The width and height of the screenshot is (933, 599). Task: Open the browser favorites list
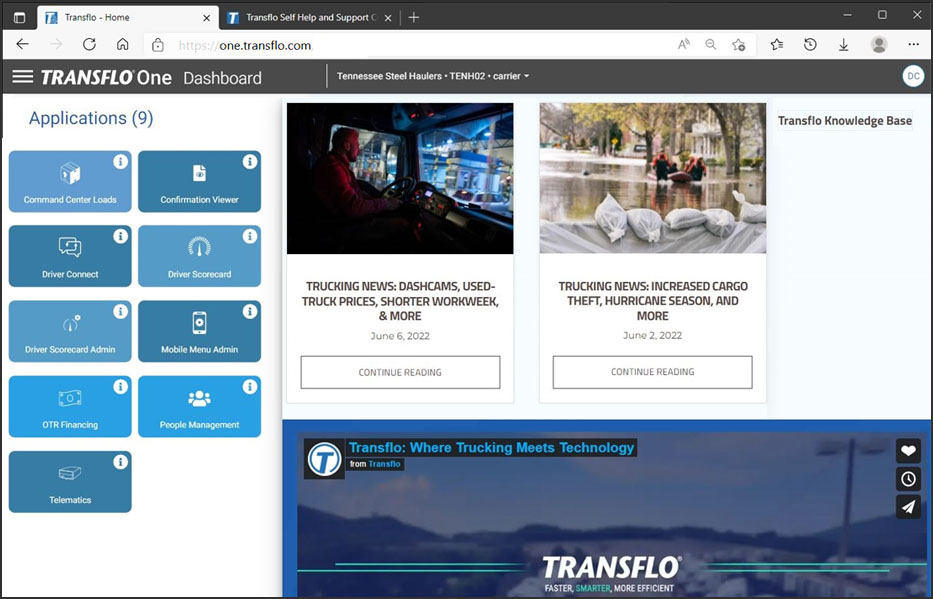pyautogui.click(x=777, y=45)
